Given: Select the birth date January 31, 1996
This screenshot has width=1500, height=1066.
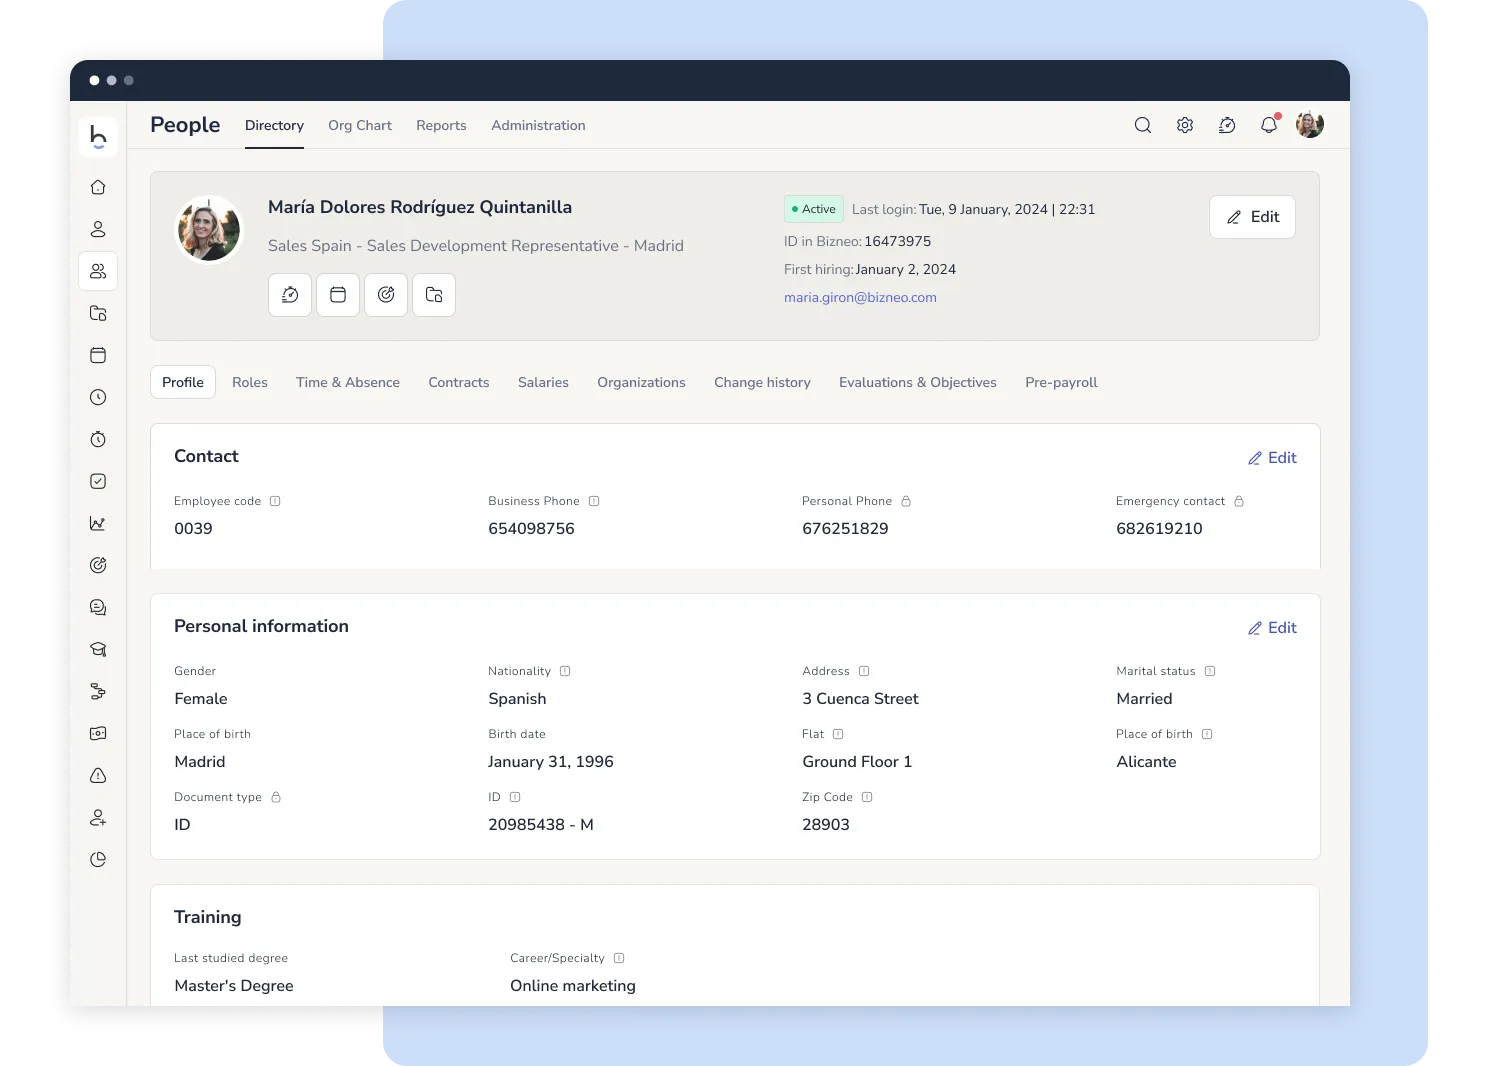Looking at the screenshot, I should (x=551, y=761).
